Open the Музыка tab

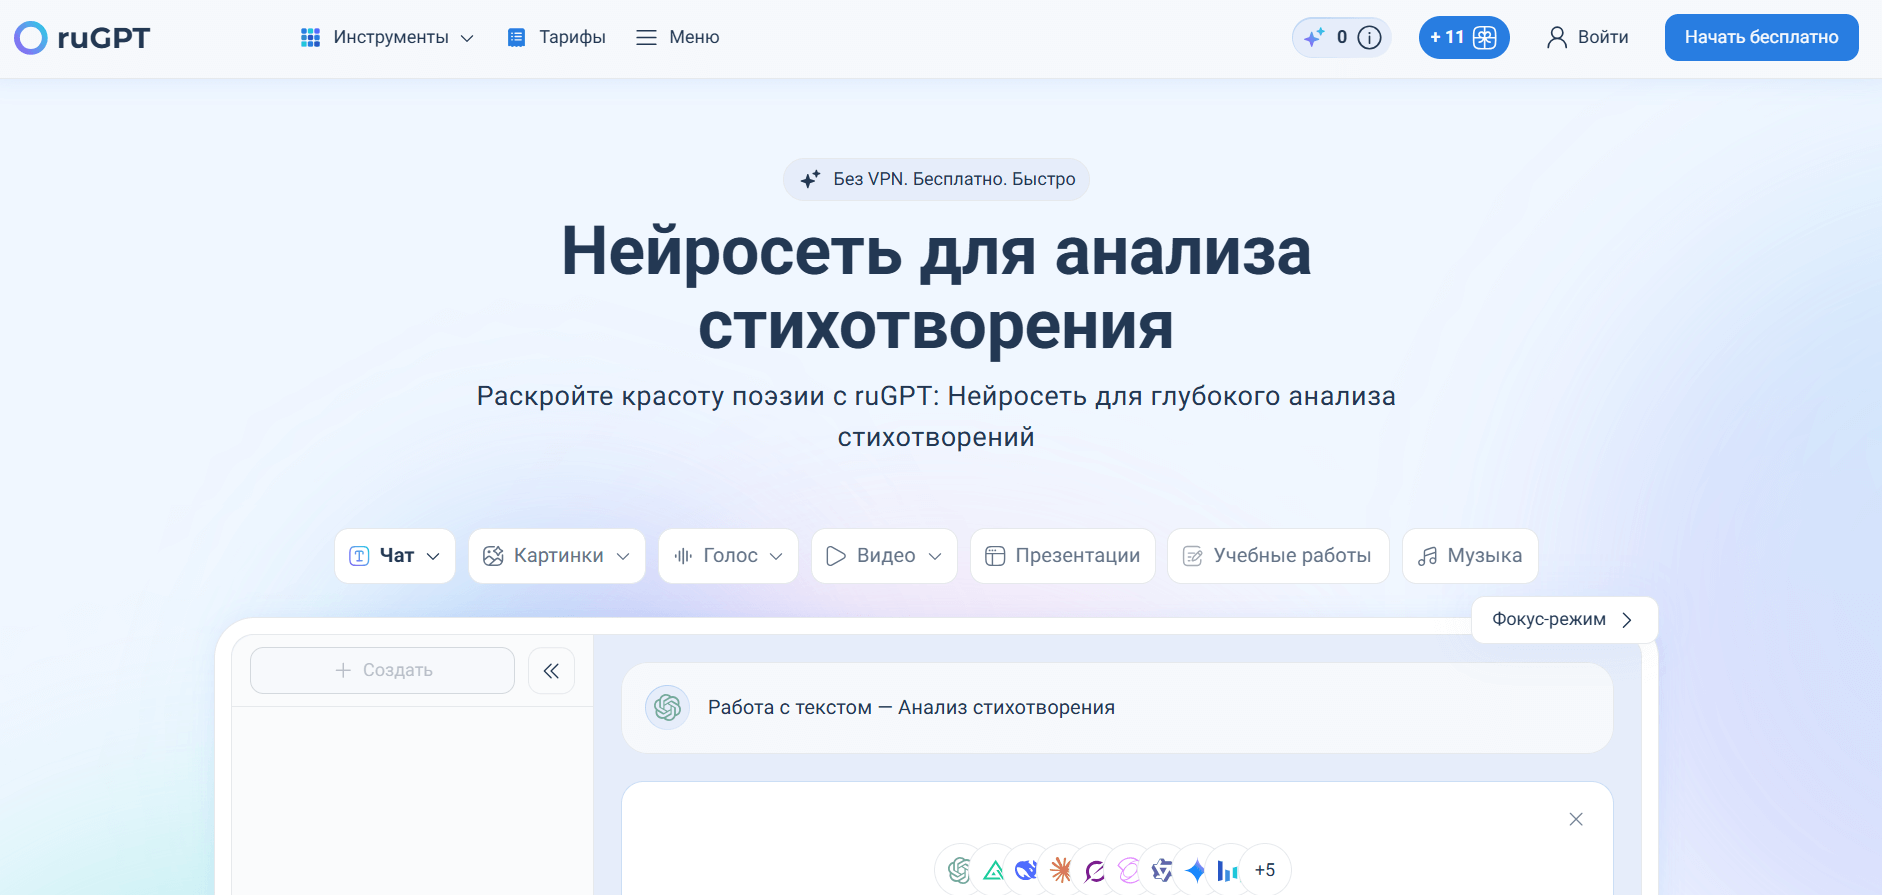tap(1469, 556)
